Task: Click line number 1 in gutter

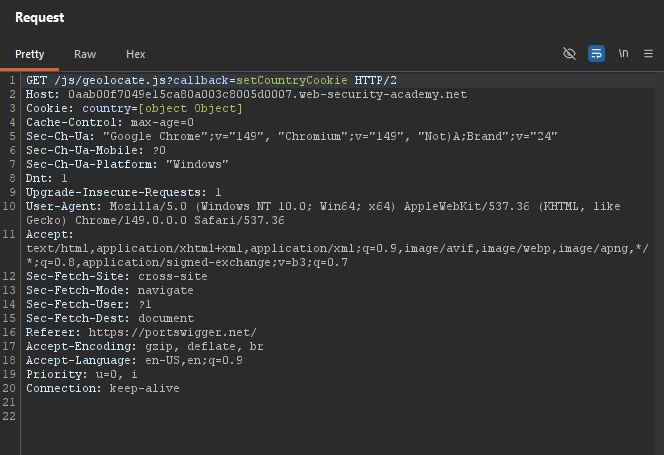Action: pos(12,80)
